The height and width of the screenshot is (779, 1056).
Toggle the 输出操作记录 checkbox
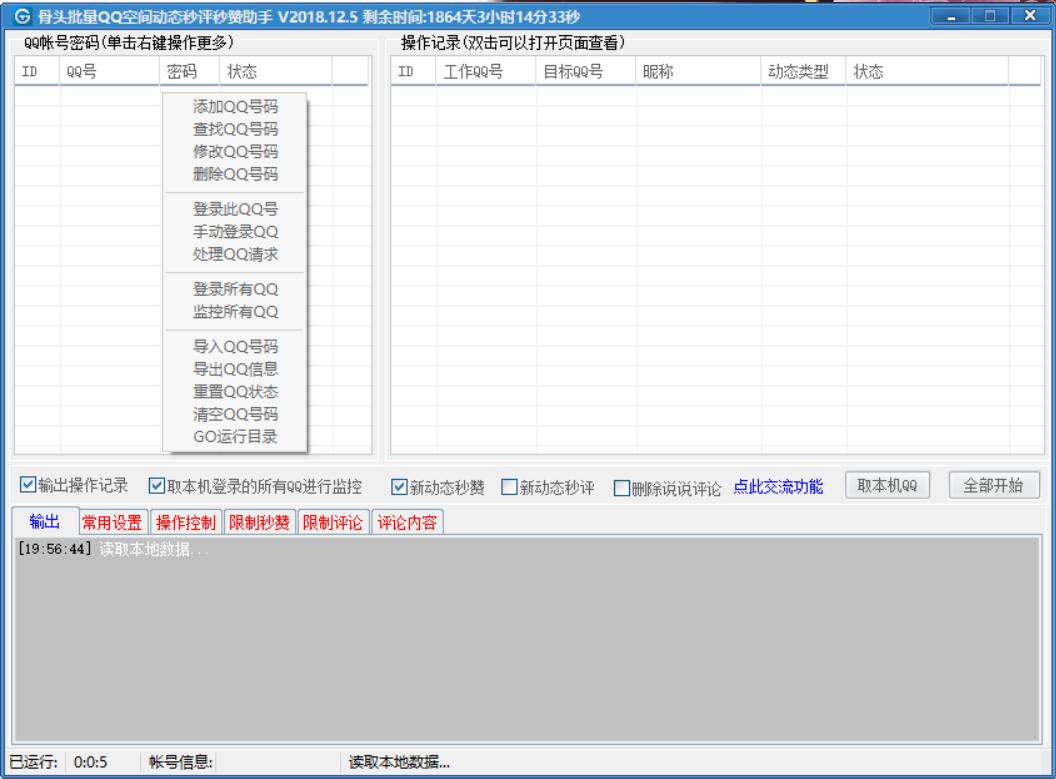click(29, 486)
